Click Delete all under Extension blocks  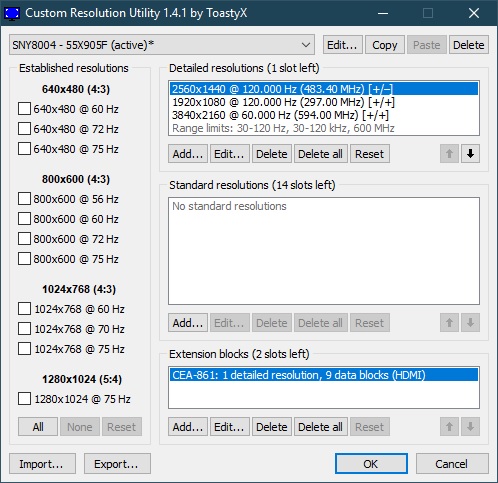click(321, 426)
